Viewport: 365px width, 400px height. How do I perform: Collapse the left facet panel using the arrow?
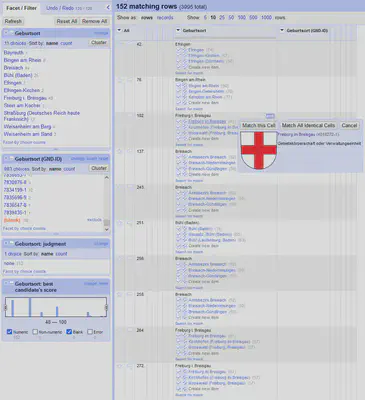[108, 7]
